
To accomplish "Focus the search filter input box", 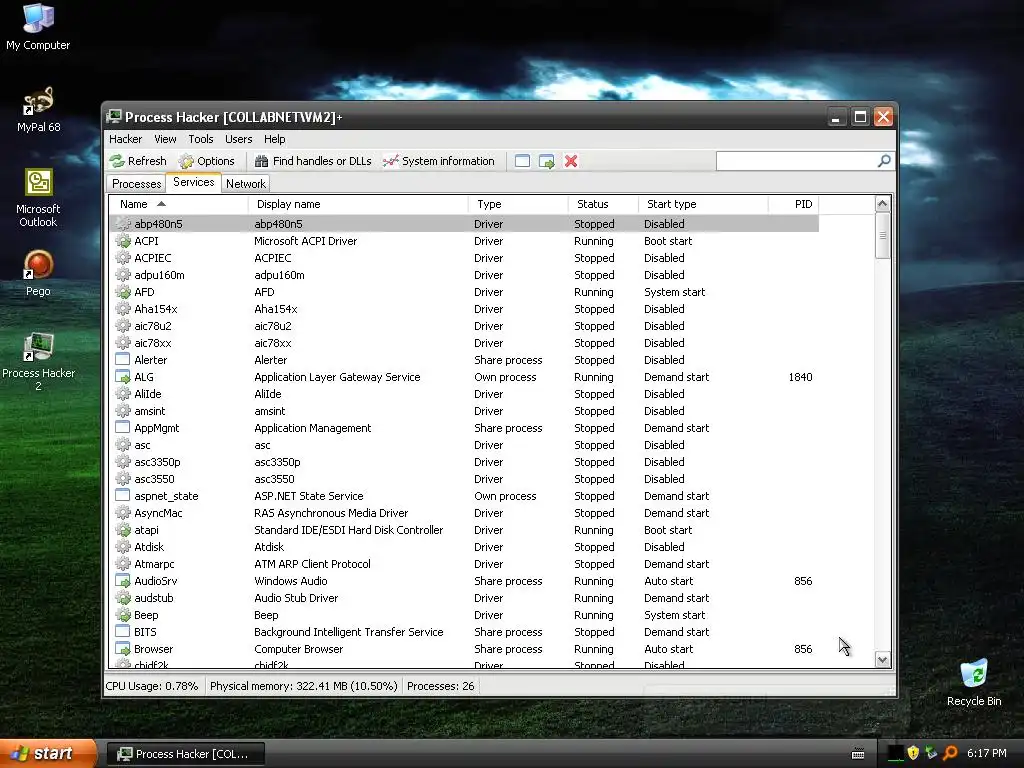I will 797,161.
